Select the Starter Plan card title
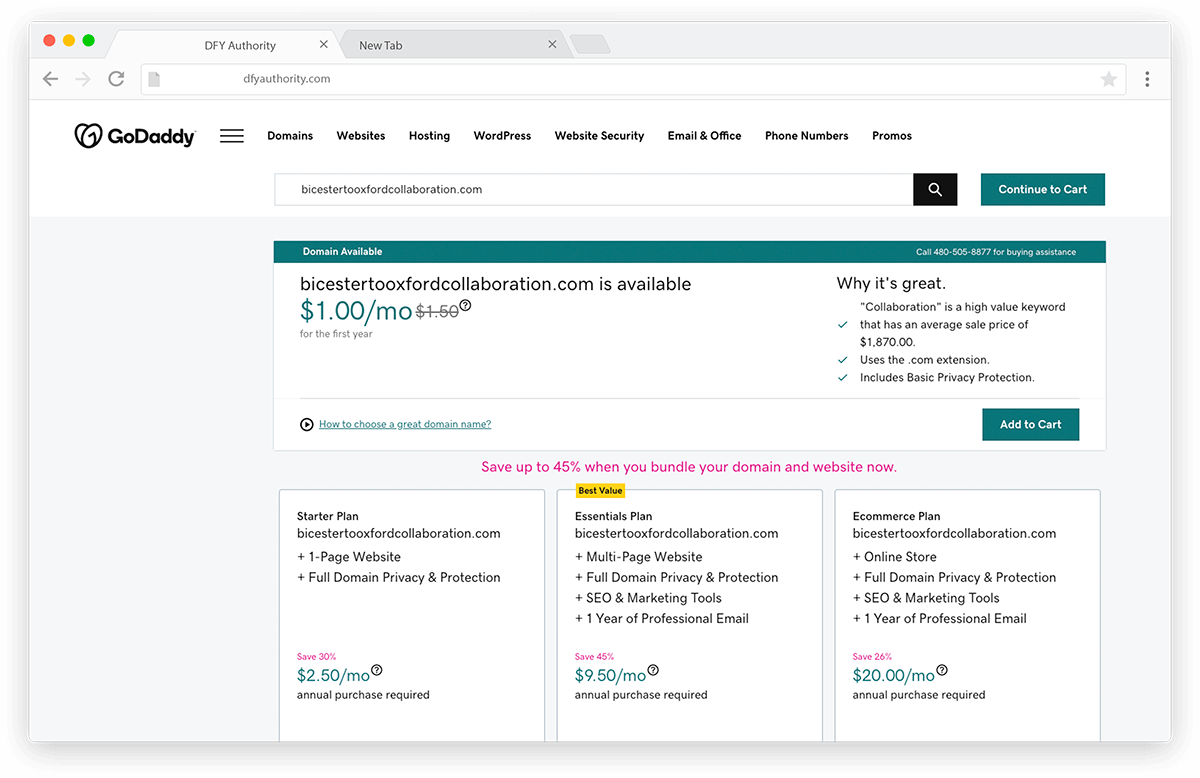This screenshot has height=778, width=1200. click(328, 516)
